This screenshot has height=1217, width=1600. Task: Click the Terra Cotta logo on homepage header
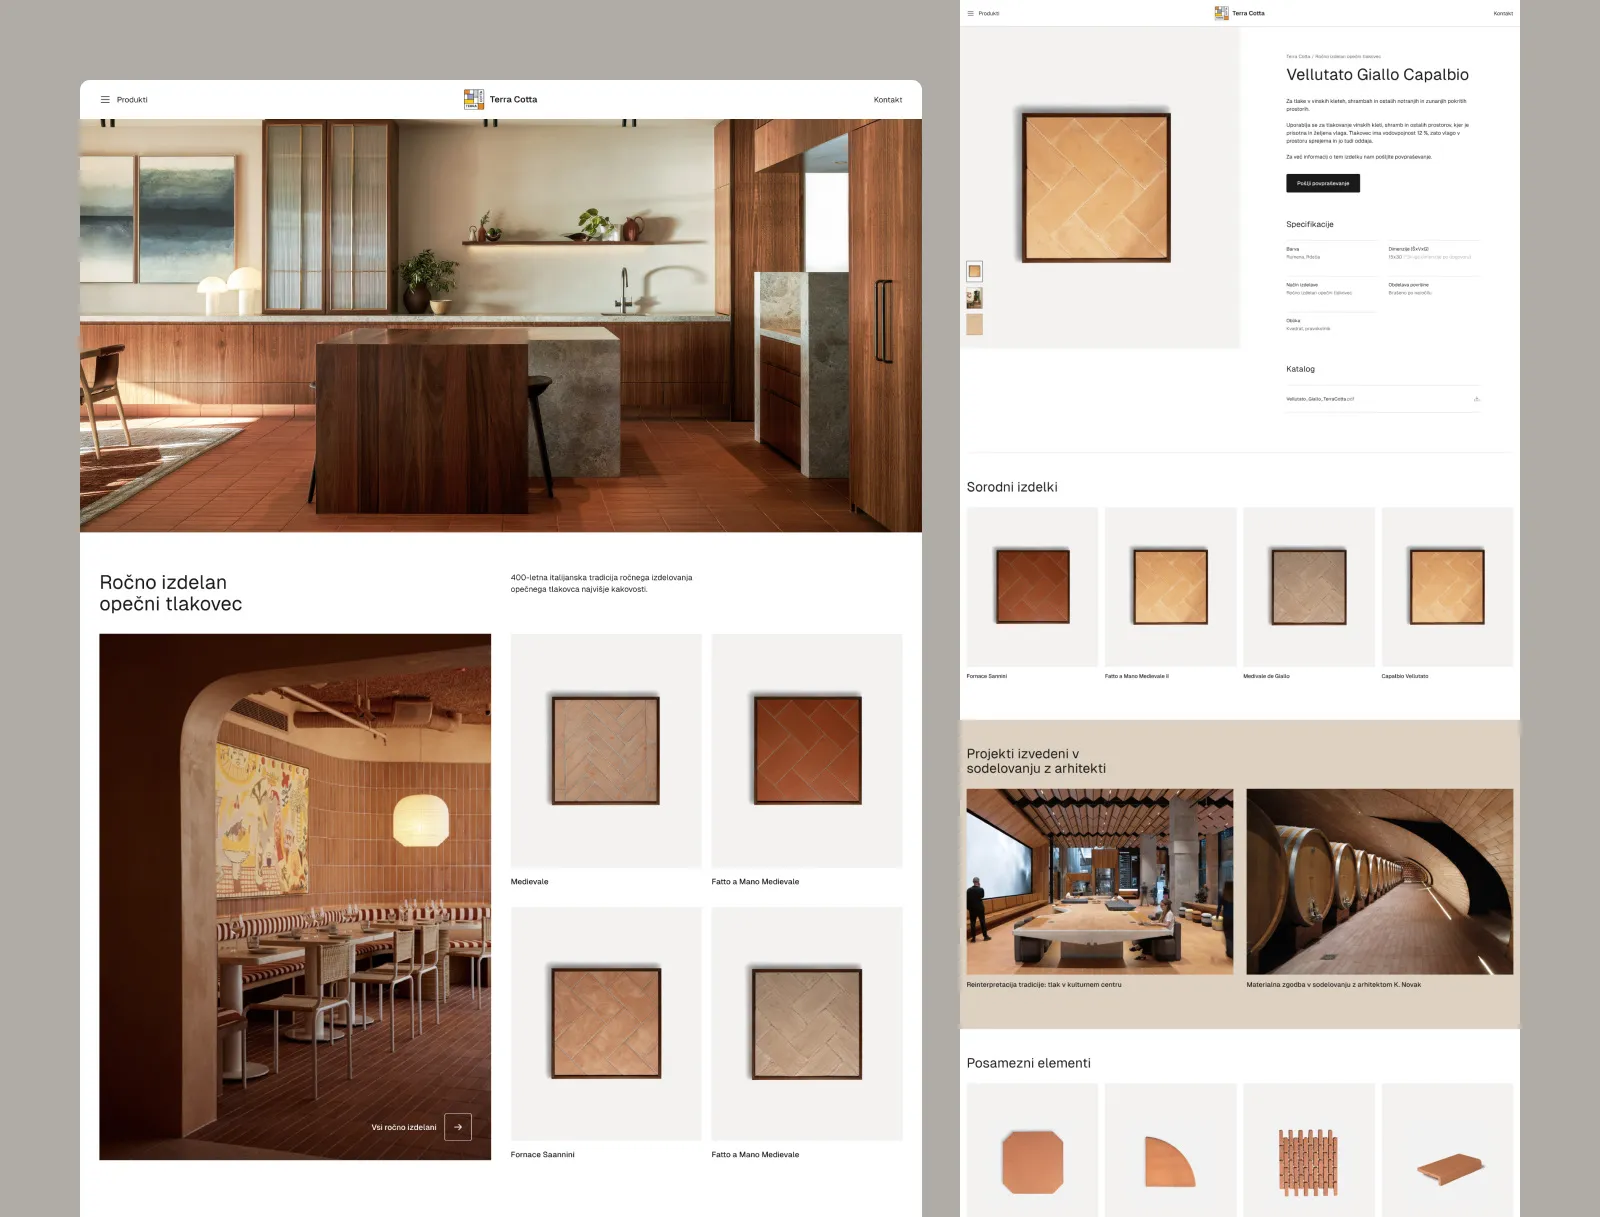coord(474,99)
